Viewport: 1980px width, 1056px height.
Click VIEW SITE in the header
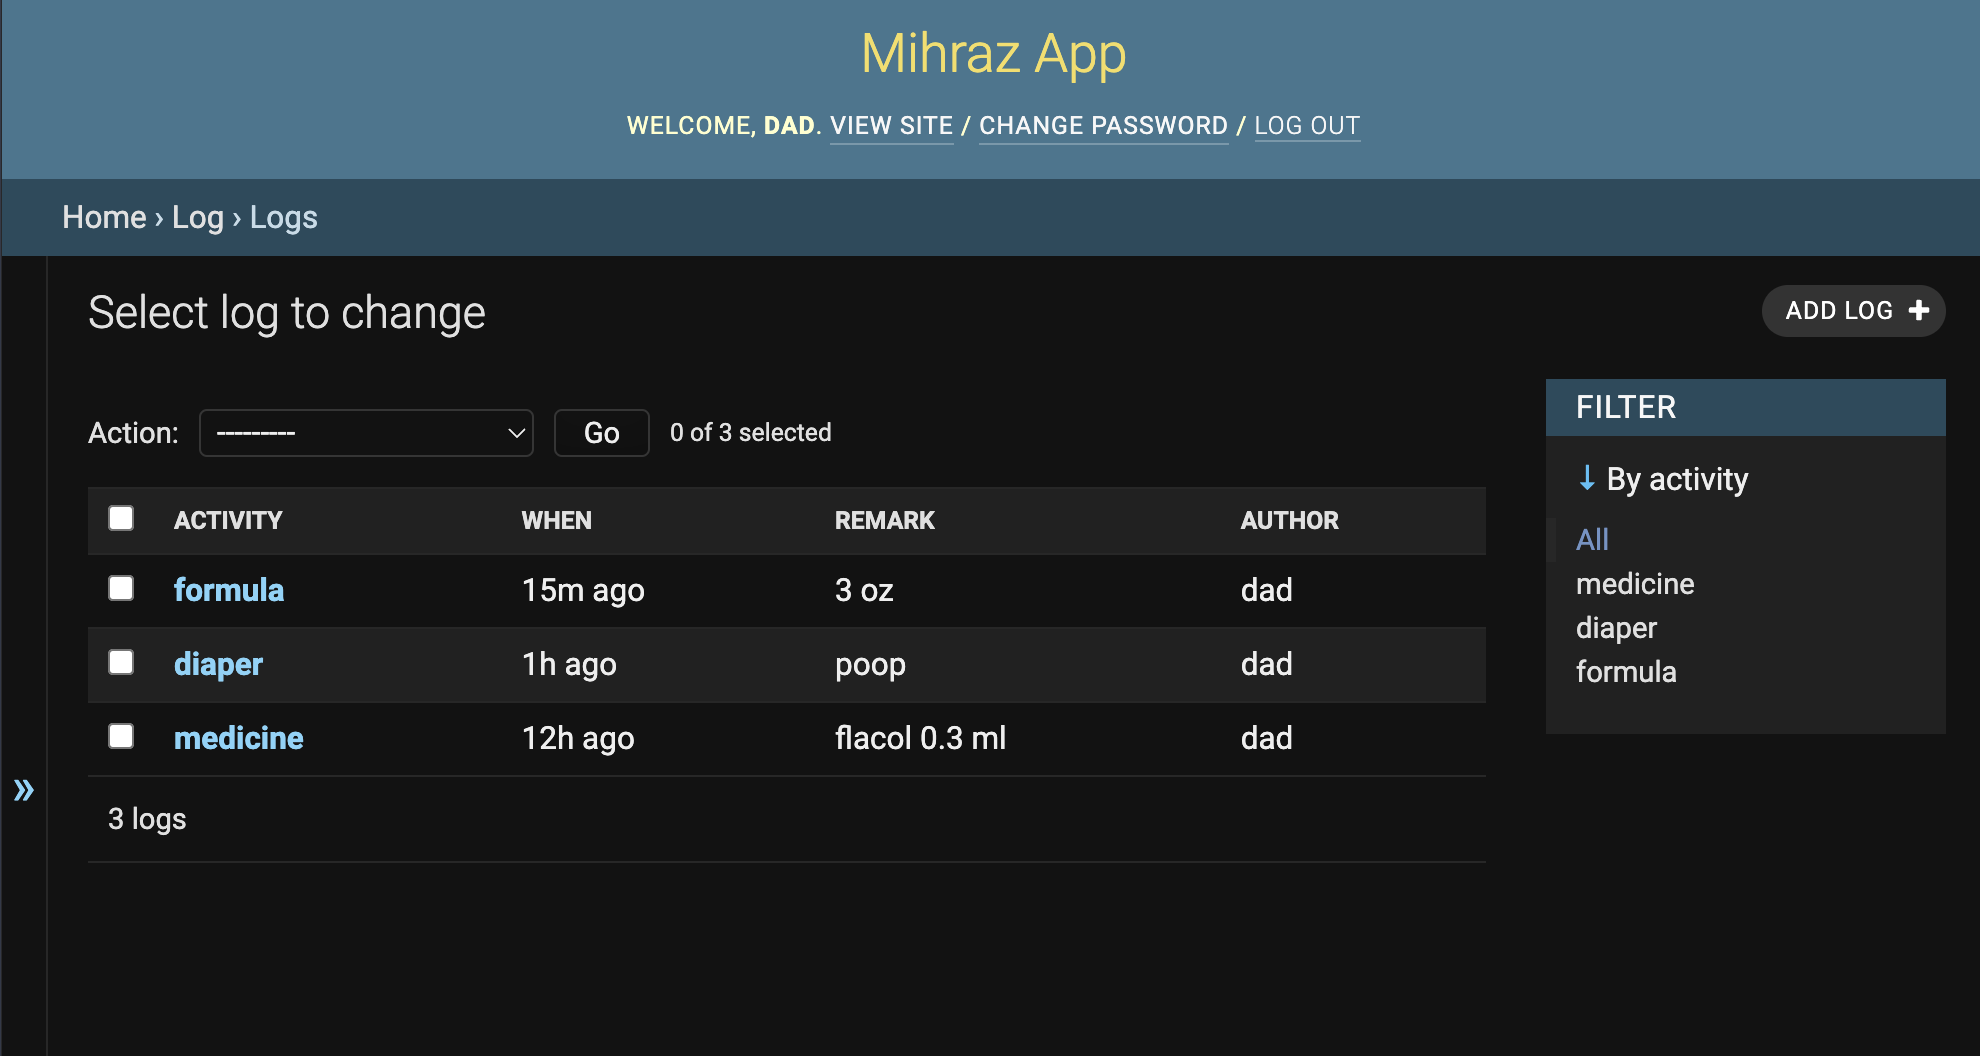click(x=891, y=125)
